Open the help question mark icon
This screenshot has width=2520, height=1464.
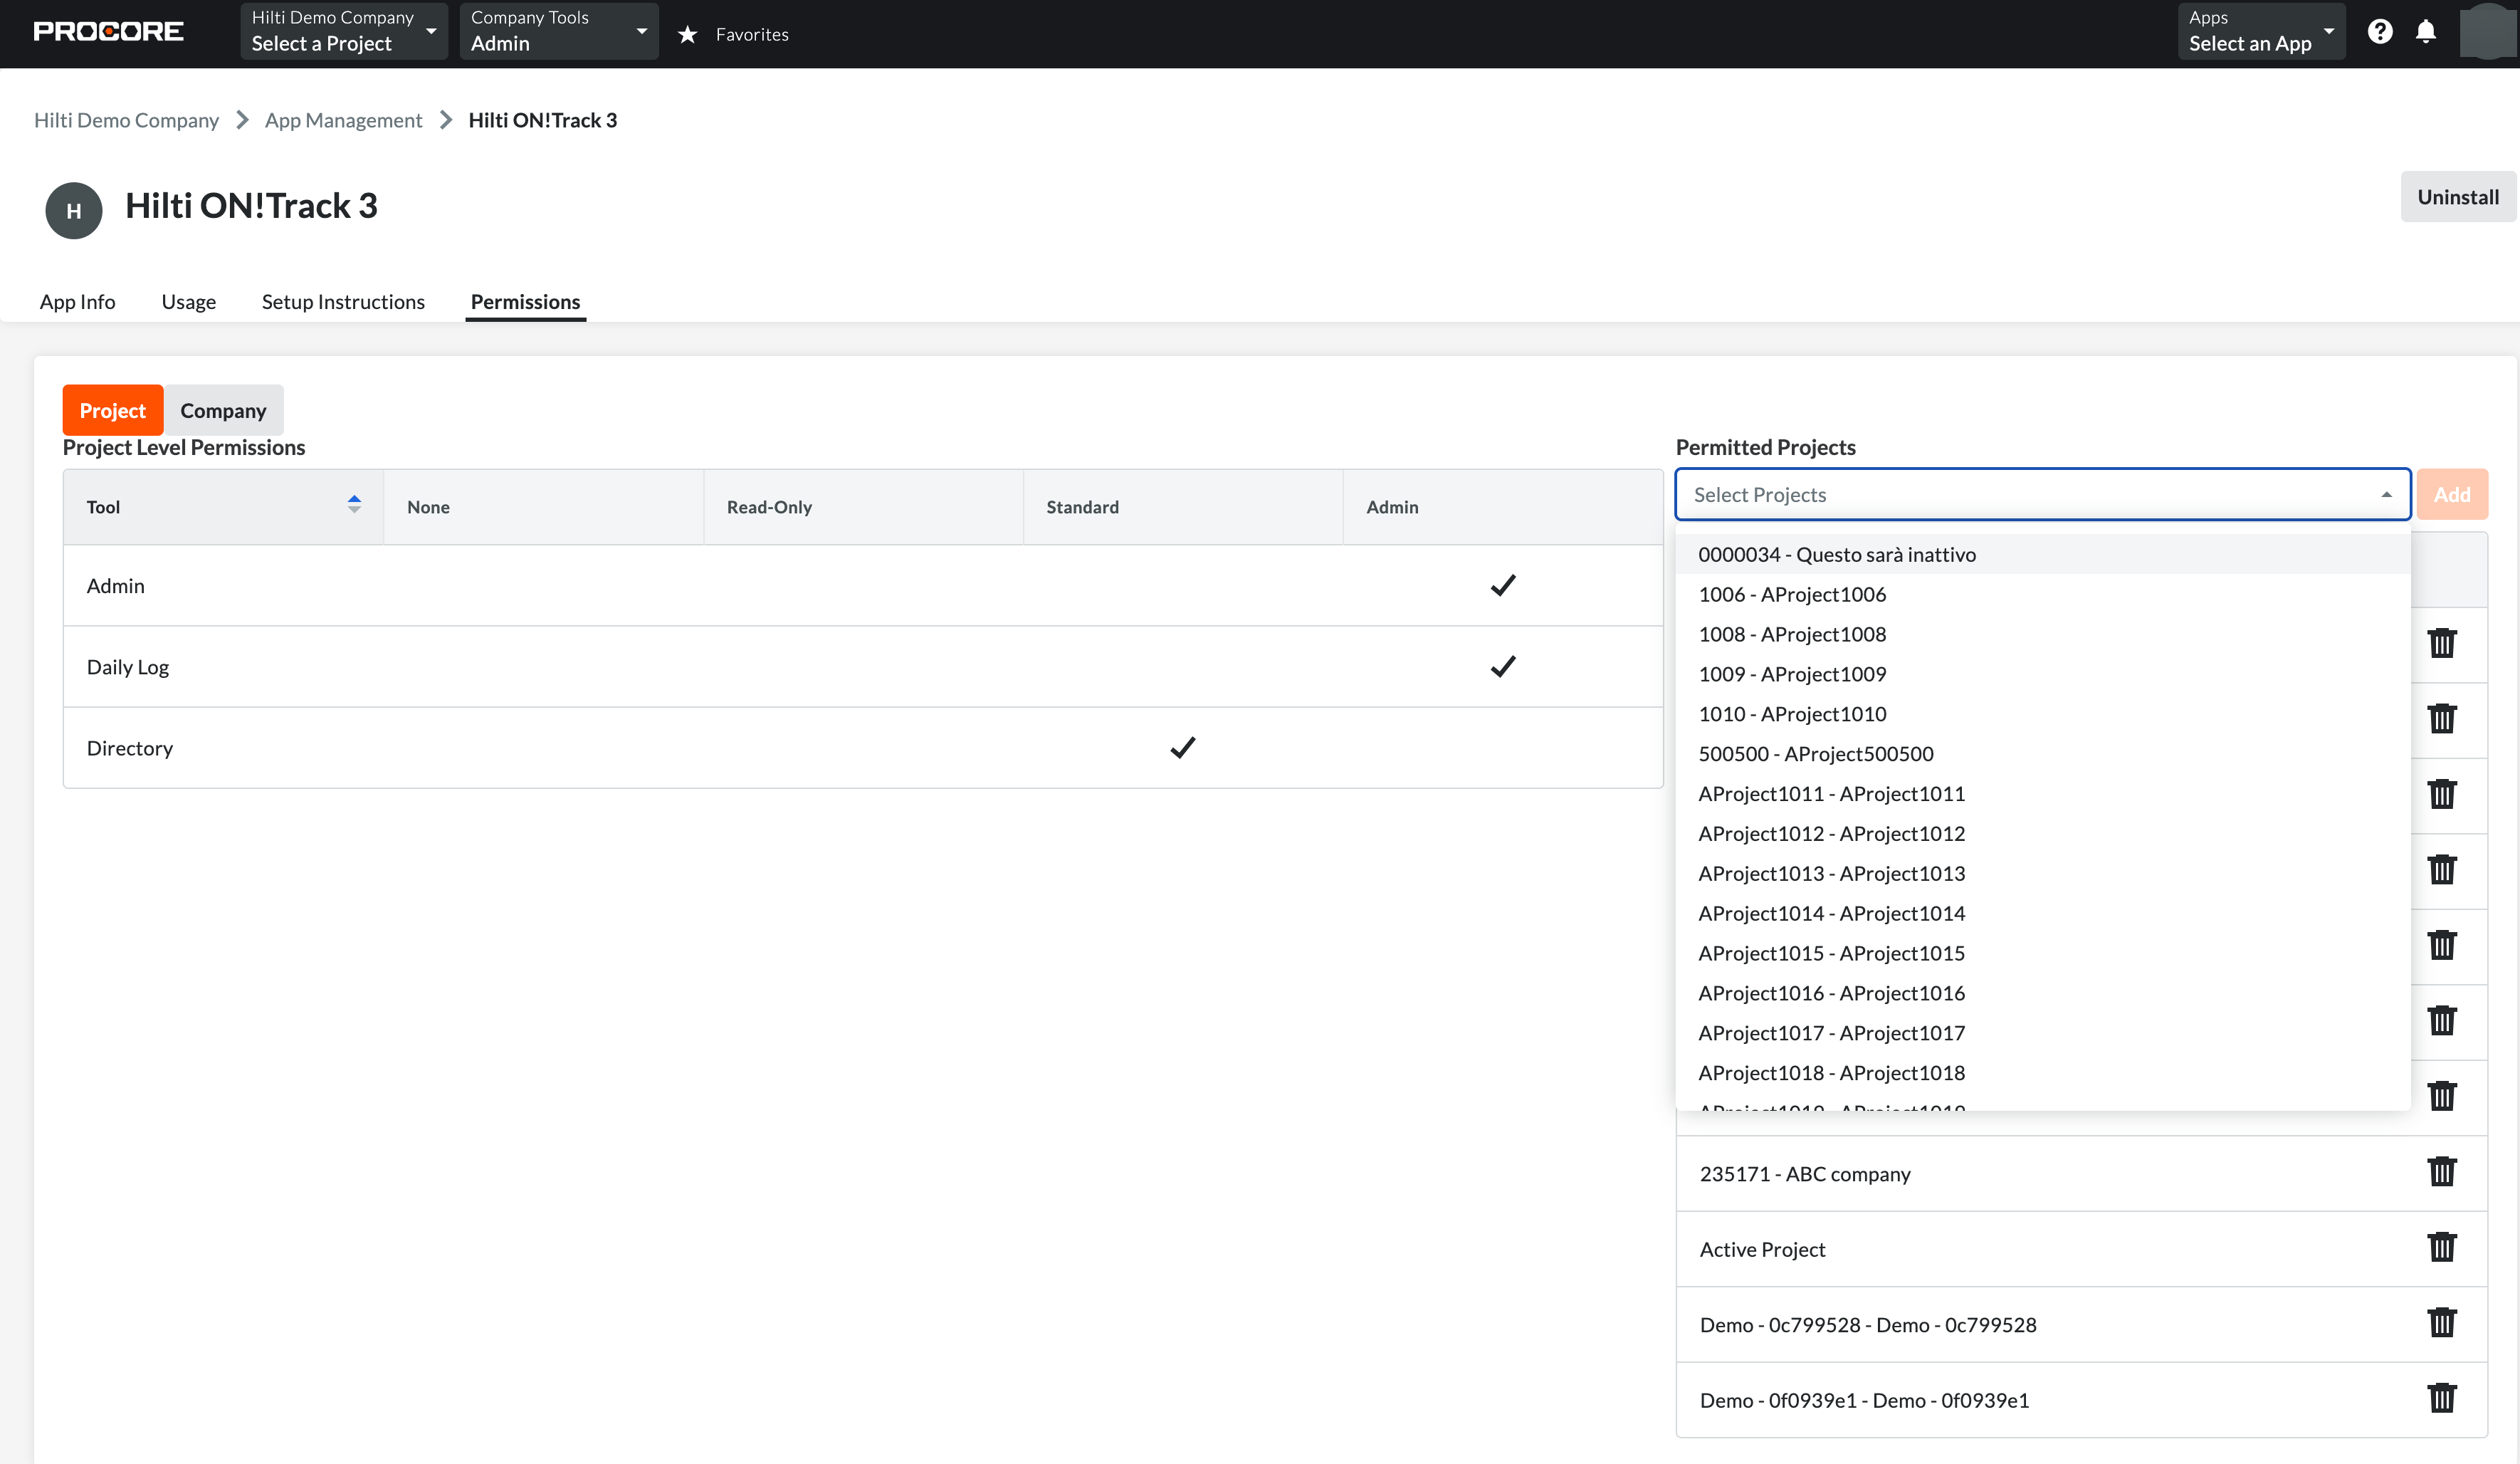2380,32
